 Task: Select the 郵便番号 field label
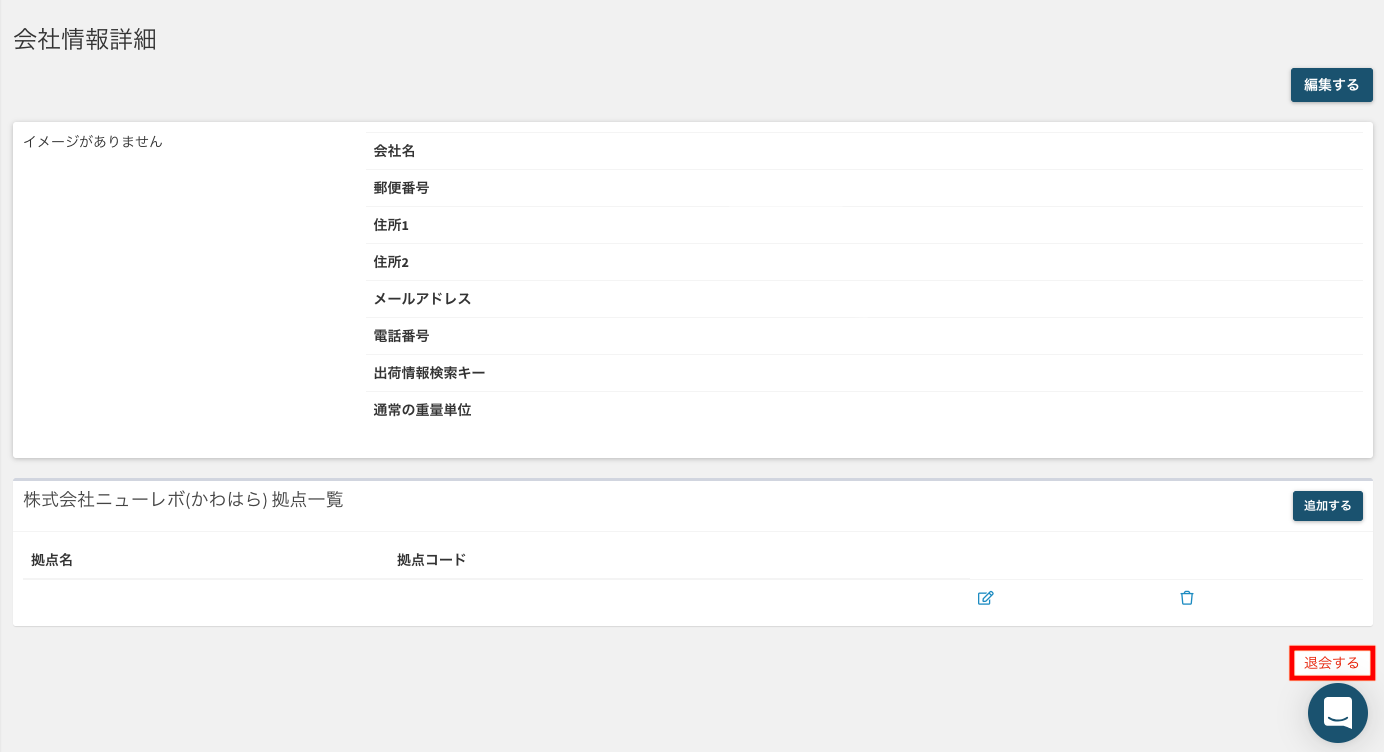401,188
